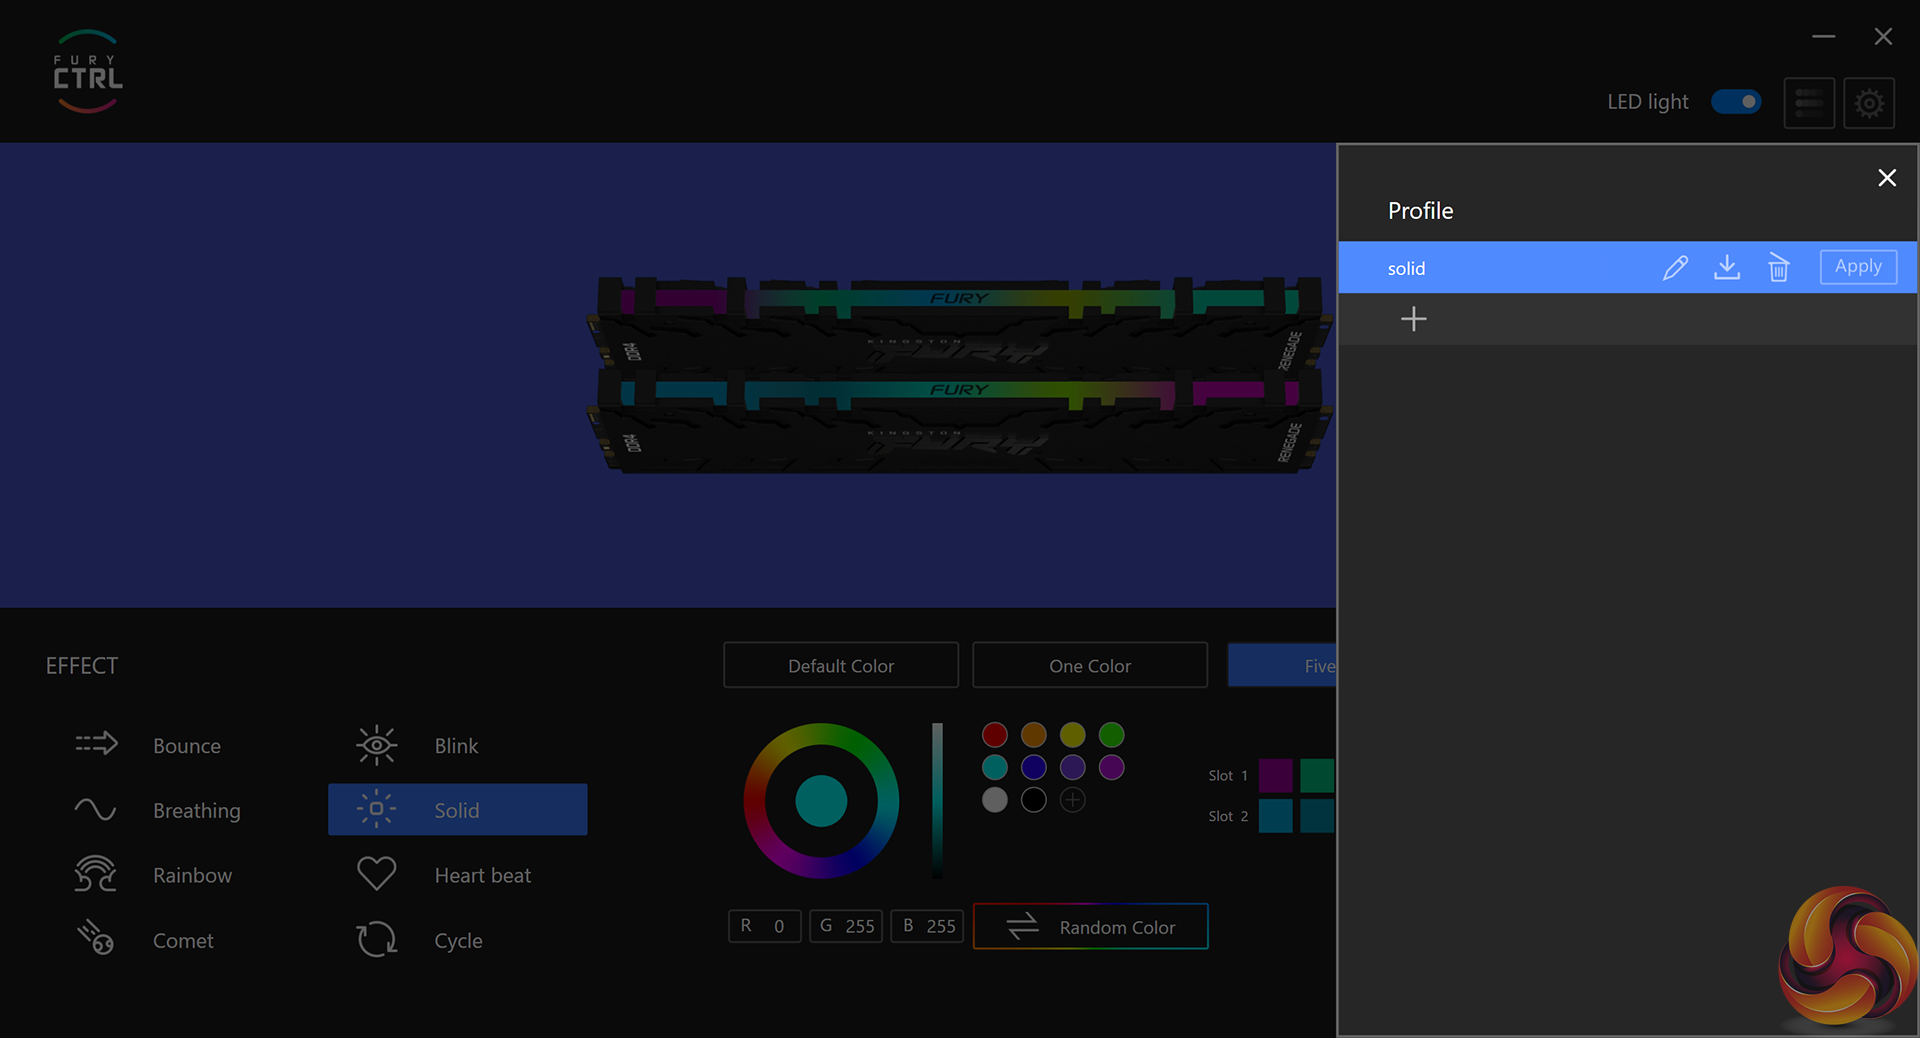The image size is (1920, 1038).
Task: Toggle the LED light switch
Action: 1736,102
